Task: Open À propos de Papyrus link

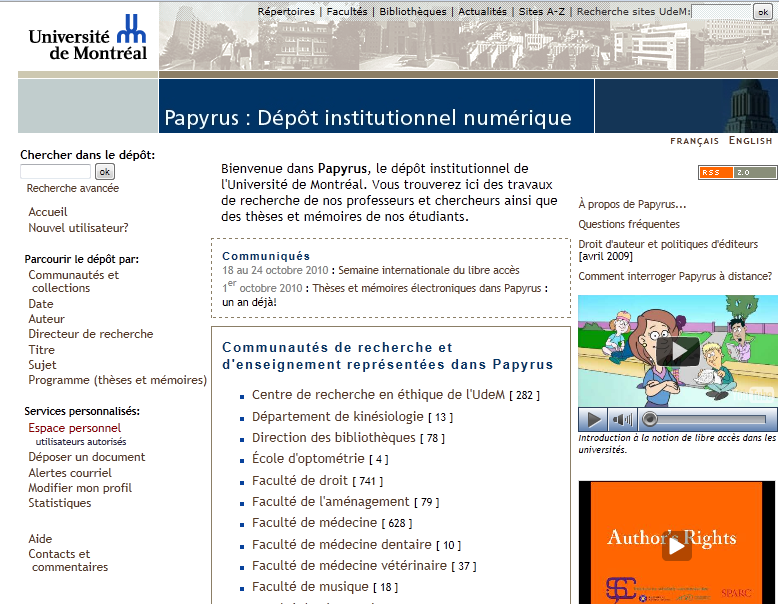Action: coord(632,204)
